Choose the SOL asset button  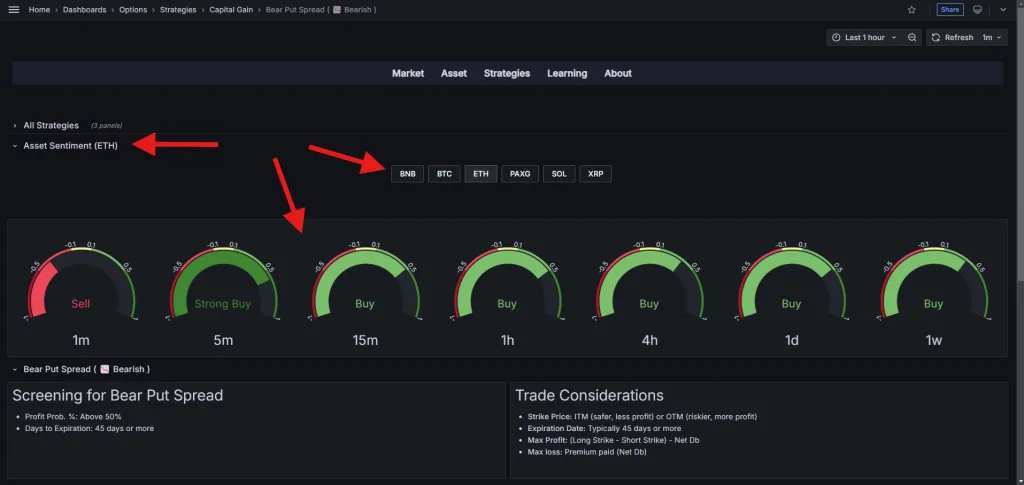coord(559,174)
